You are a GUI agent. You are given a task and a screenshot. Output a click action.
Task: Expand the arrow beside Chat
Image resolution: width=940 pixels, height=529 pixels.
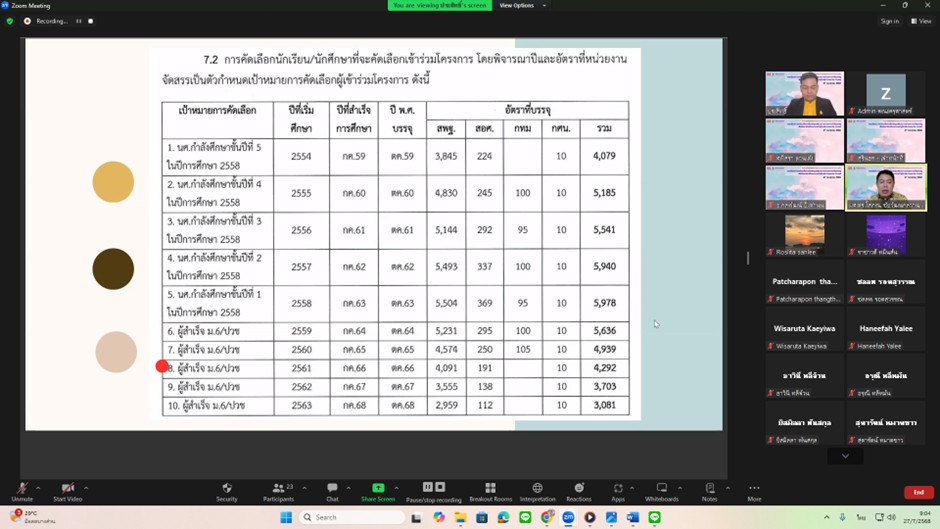(x=348, y=488)
